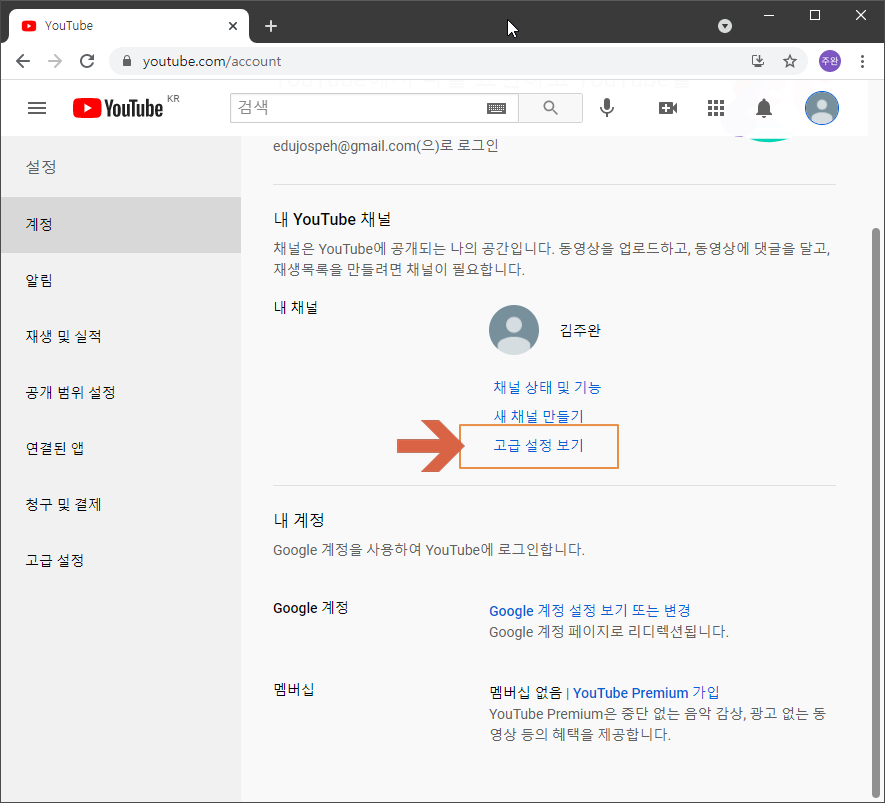The image size is (885, 803).
Task: Click the 김주완 channel name
Action: (580, 330)
